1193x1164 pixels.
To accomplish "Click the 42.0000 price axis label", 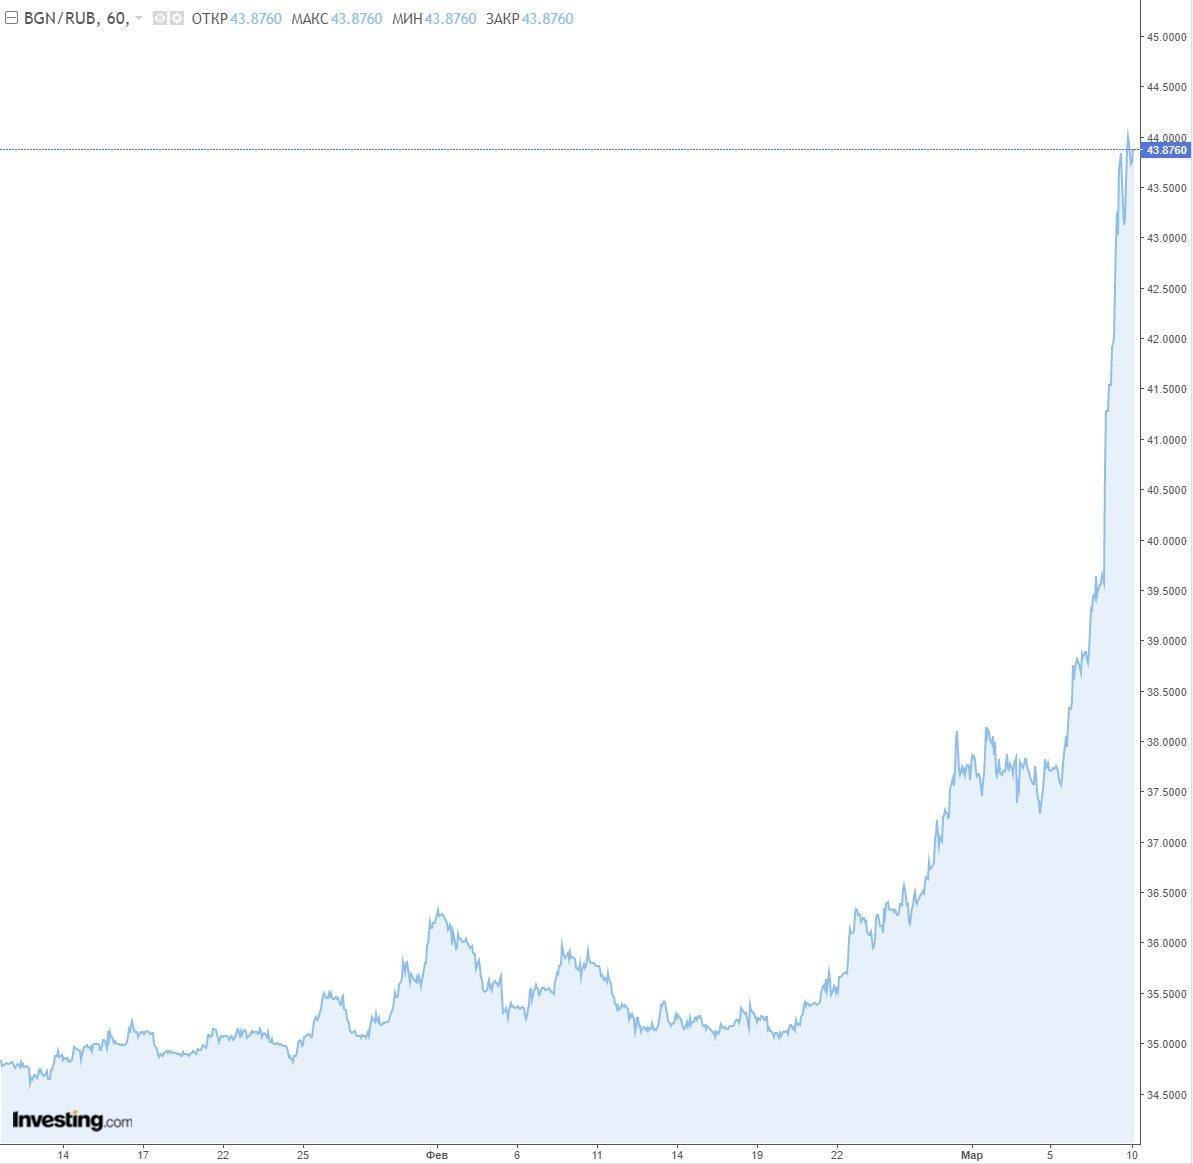I will click(x=1166, y=339).
